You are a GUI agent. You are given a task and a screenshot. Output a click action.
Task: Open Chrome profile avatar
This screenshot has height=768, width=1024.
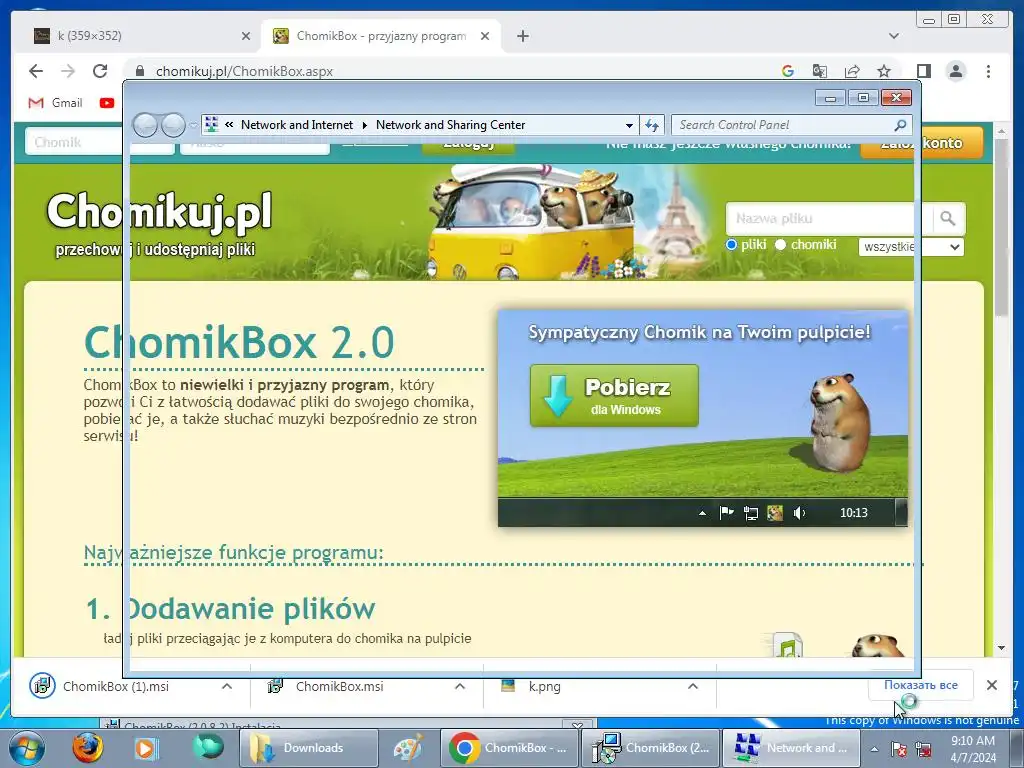click(x=956, y=71)
